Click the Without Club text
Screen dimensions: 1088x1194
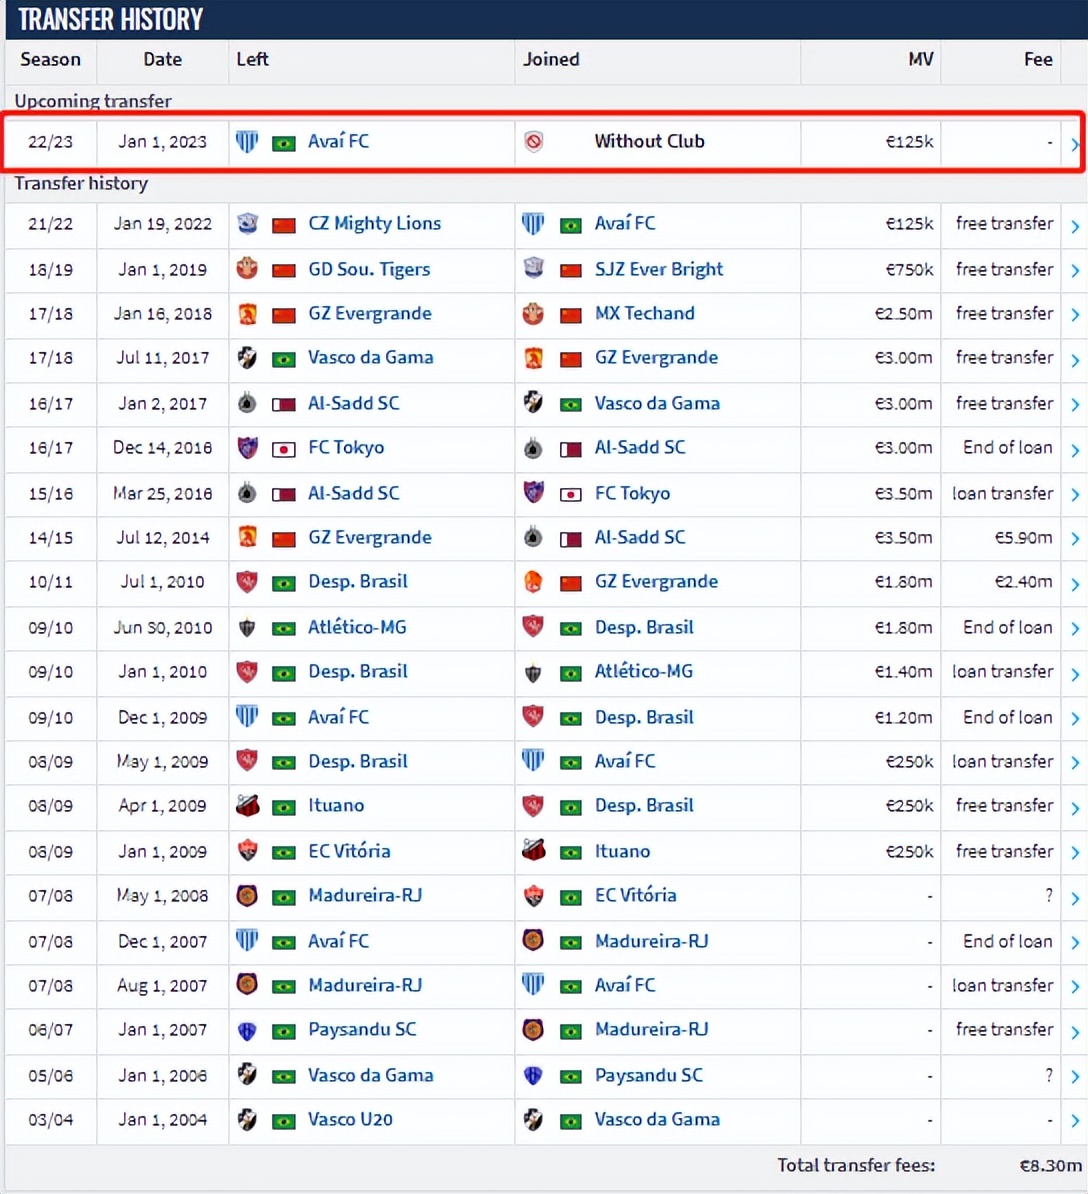click(x=649, y=142)
